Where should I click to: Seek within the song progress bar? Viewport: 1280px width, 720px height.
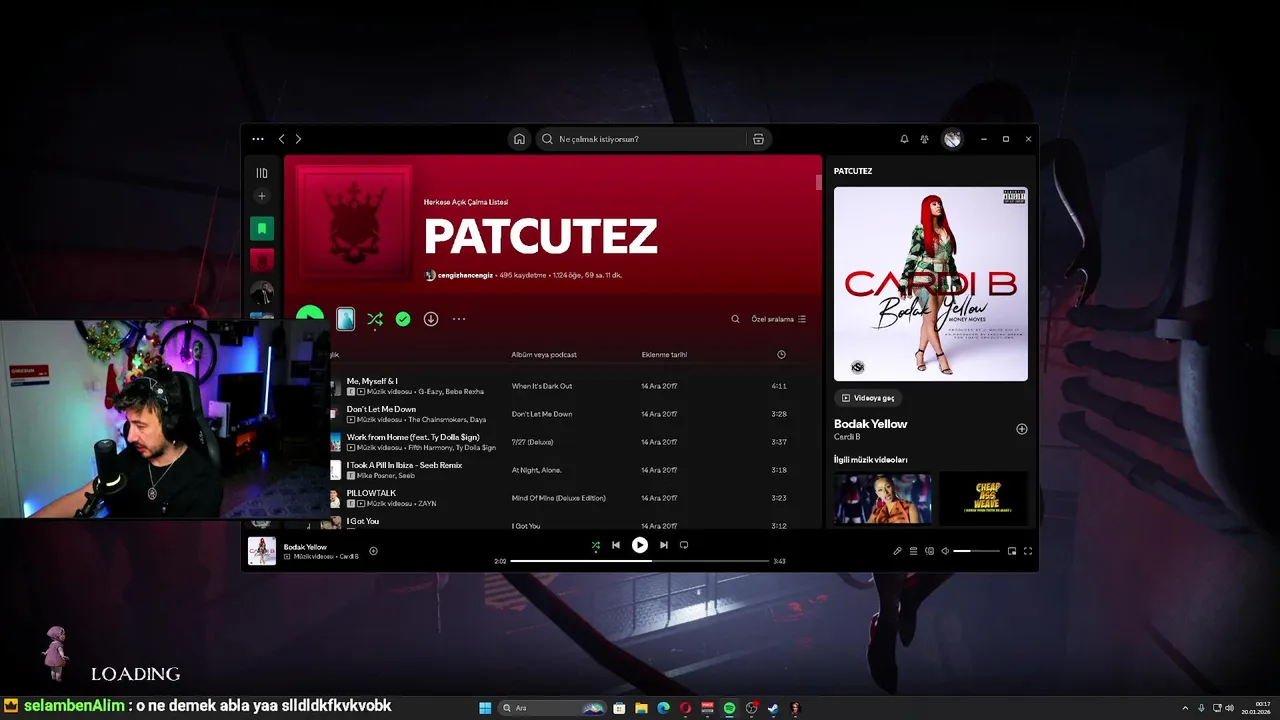click(640, 561)
